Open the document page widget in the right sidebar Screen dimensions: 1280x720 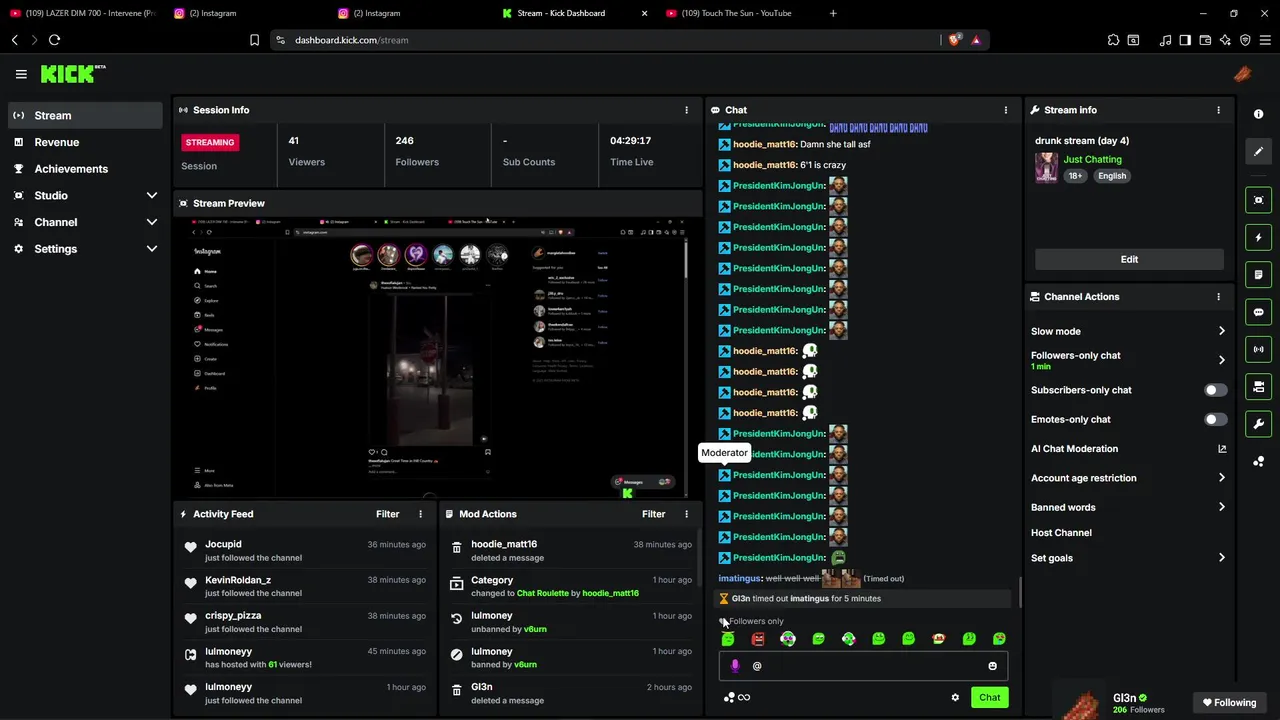[1259, 275]
